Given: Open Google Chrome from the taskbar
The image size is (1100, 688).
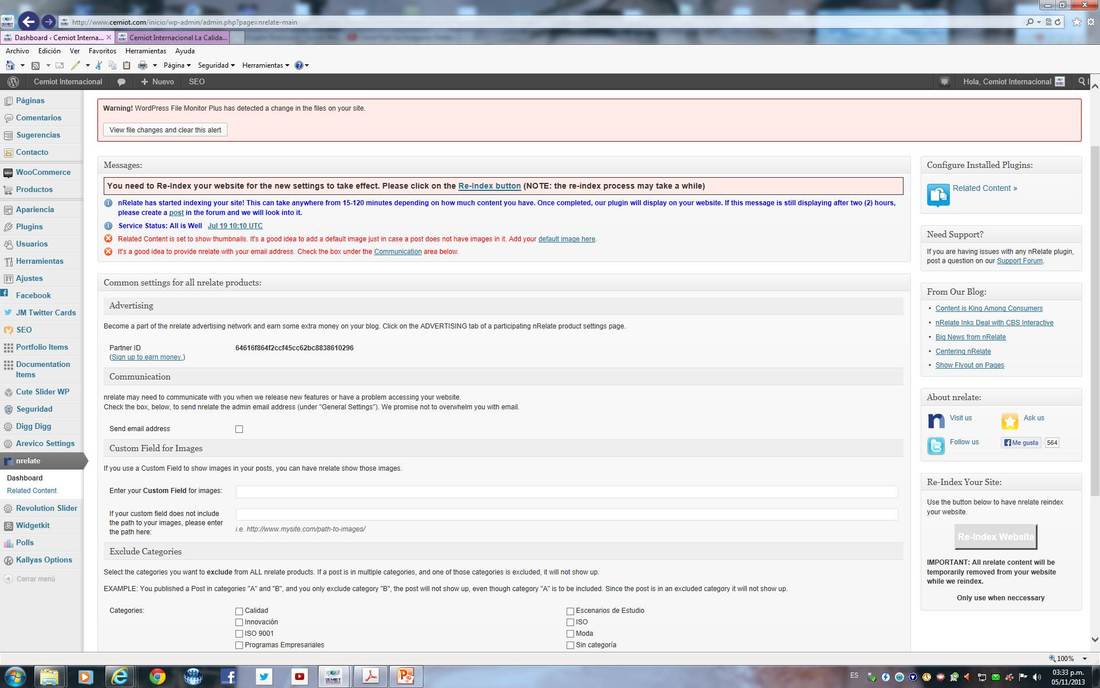Looking at the screenshot, I should [x=157, y=676].
